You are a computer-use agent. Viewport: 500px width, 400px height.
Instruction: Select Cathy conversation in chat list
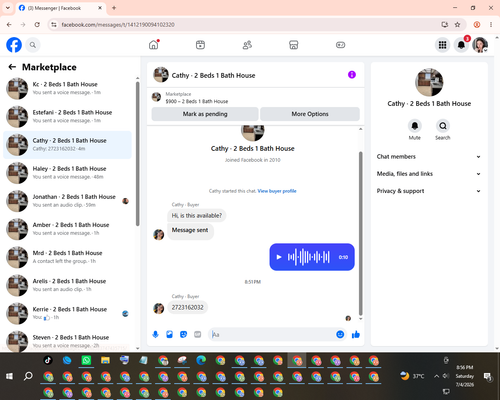tap(67, 145)
